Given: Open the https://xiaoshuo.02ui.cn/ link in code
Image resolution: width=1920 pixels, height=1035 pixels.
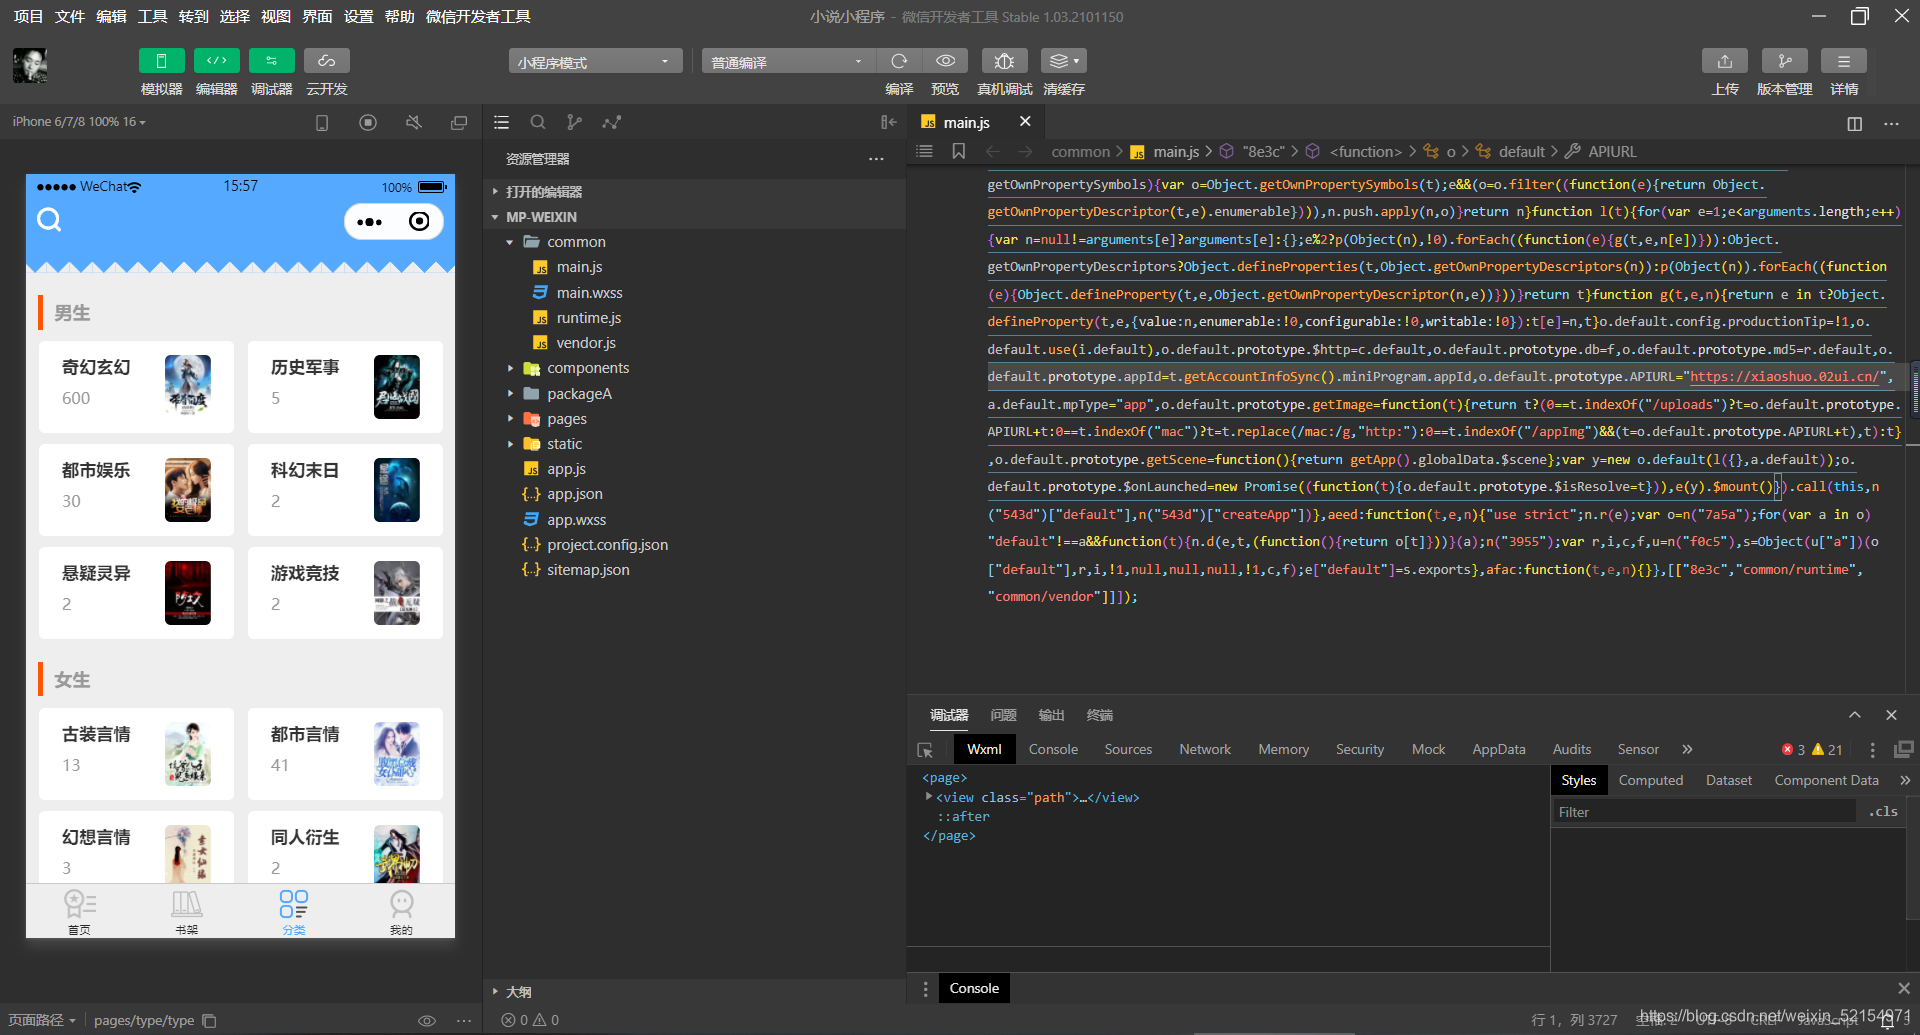Looking at the screenshot, I should point(1784,377).
